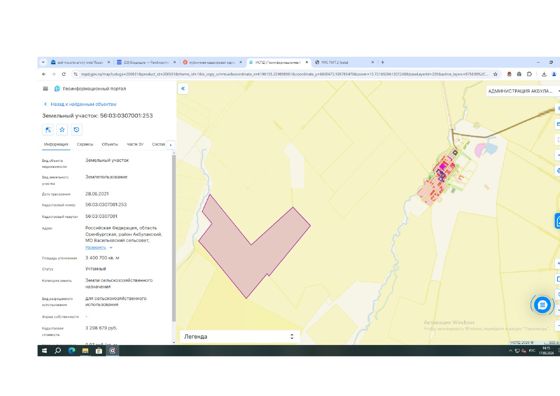Screen dimensions: 560x396
Task: Open the АДМИНИСТРАЦИЯ АКБУЛА... dropdown
Action: [523, 91]
